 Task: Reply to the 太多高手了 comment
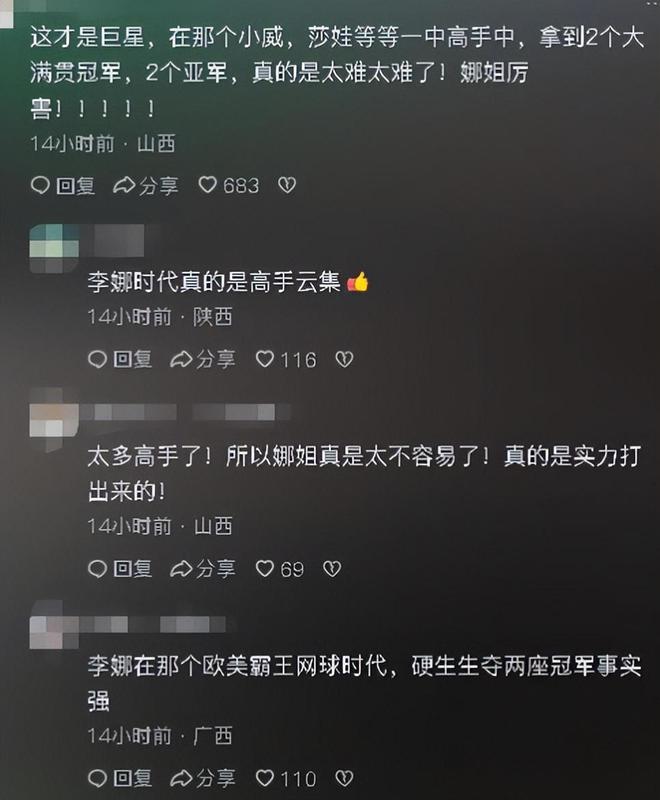[120, 568]
